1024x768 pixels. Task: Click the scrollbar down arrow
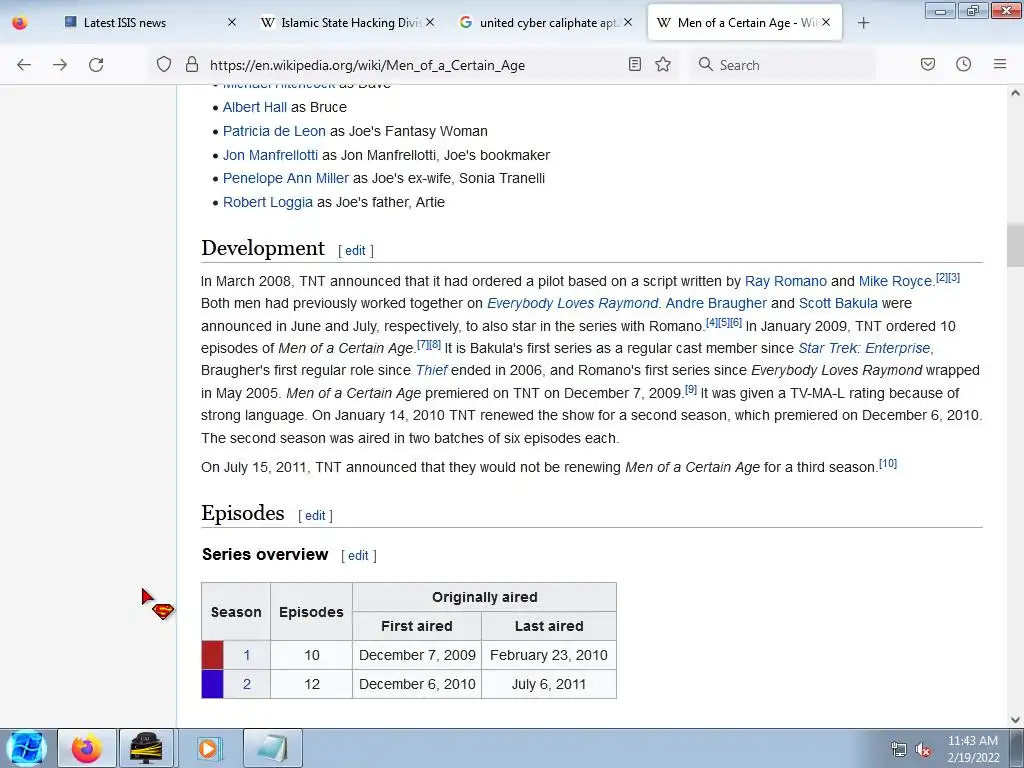tap(1015, 720)
